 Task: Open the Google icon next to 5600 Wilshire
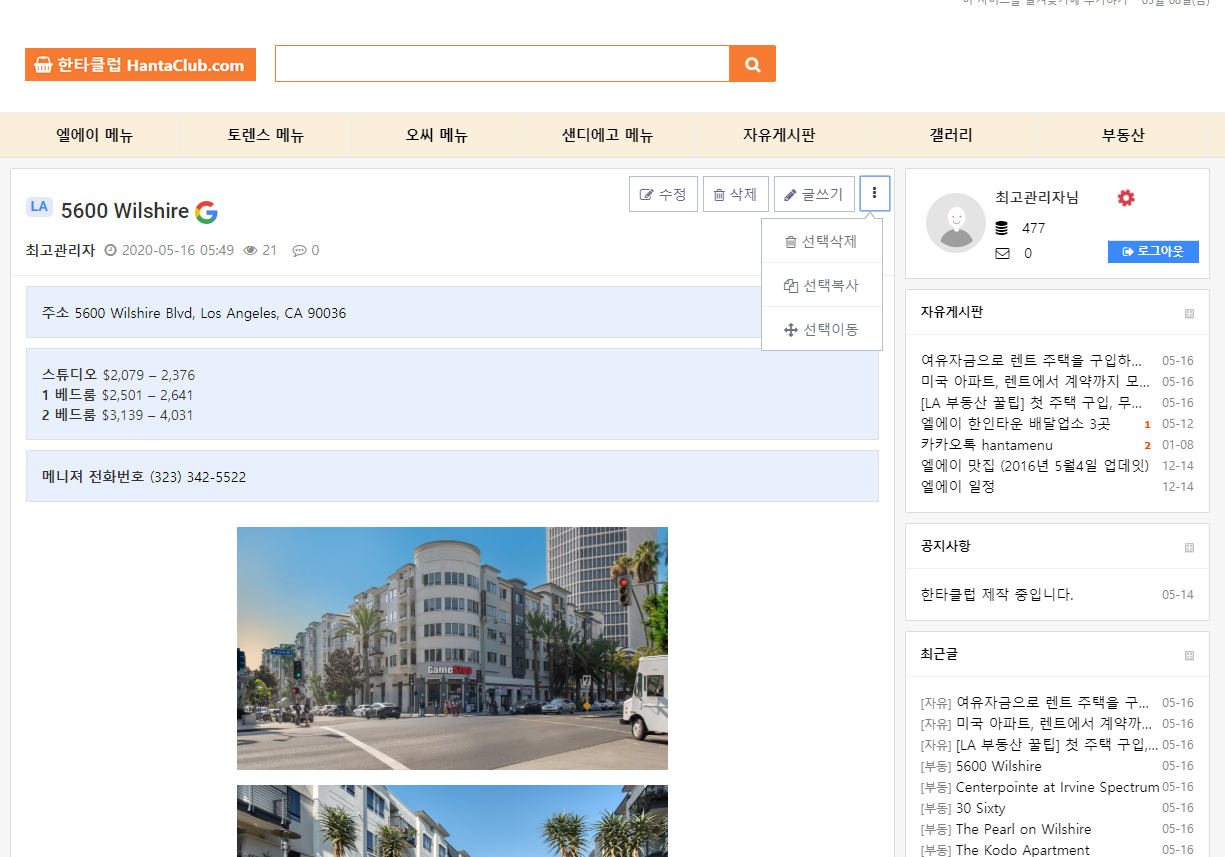(x=206, y=212)
